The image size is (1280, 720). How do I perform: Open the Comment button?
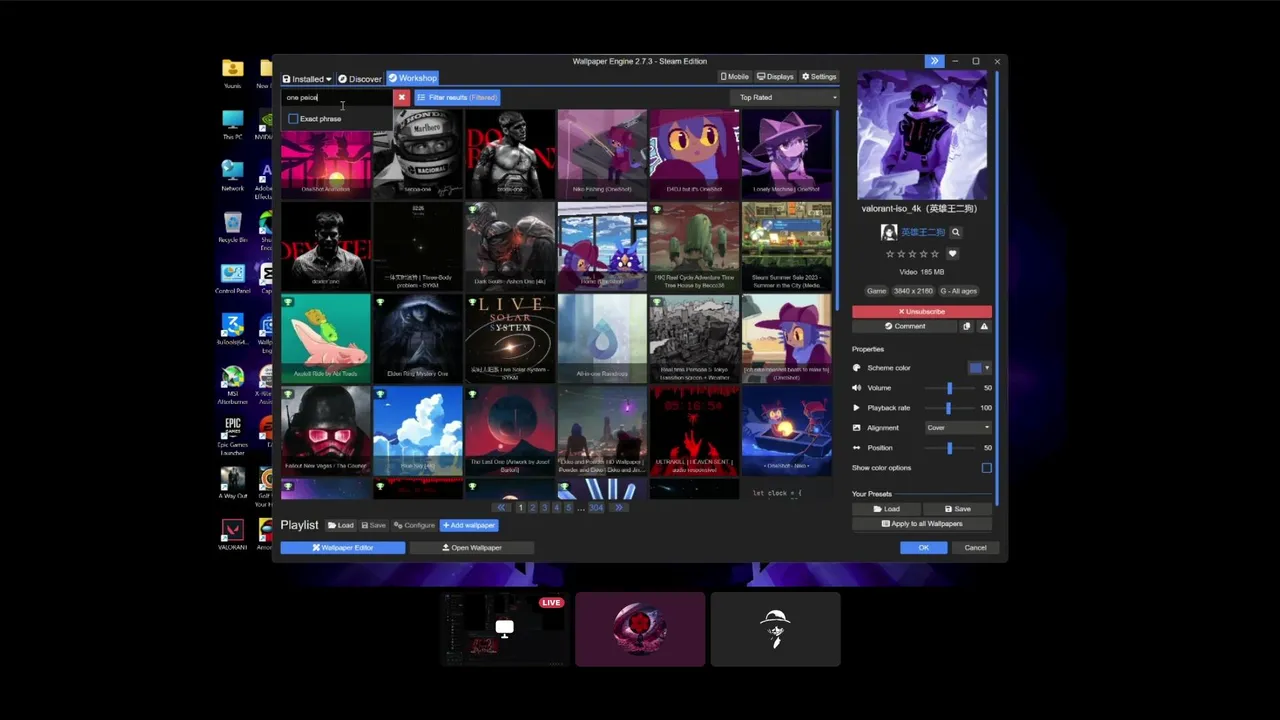pyautogui.click(x=905, y=326)
